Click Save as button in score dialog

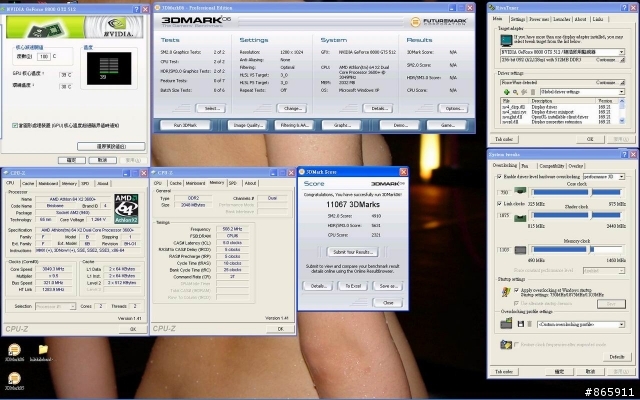pyautogui.click(x=388, y=286)
